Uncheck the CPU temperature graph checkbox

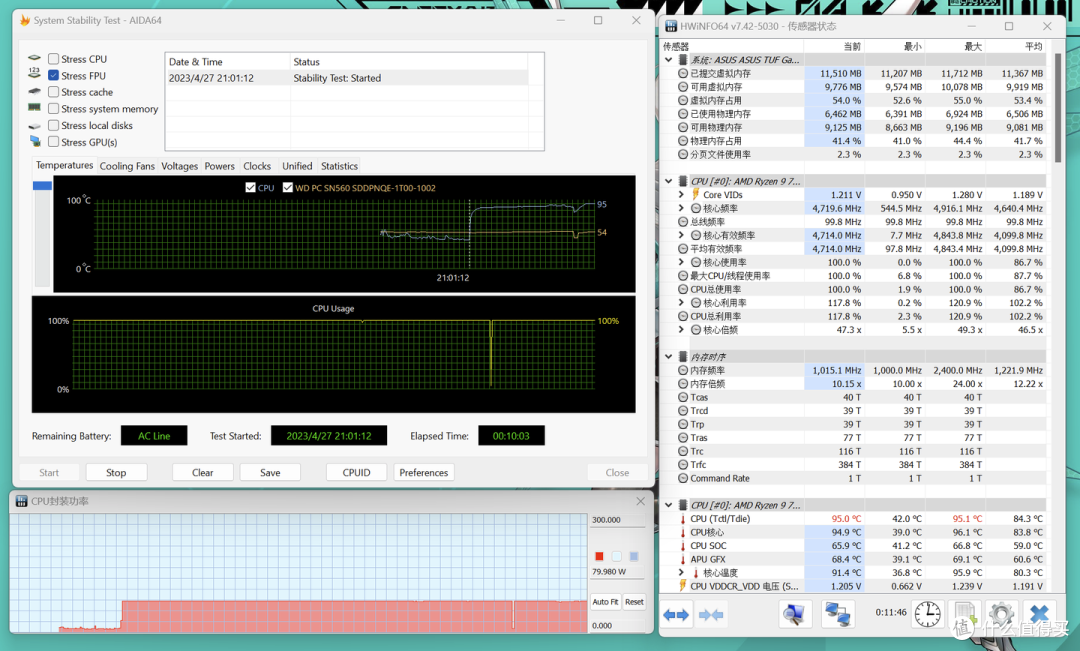point(251,187)
